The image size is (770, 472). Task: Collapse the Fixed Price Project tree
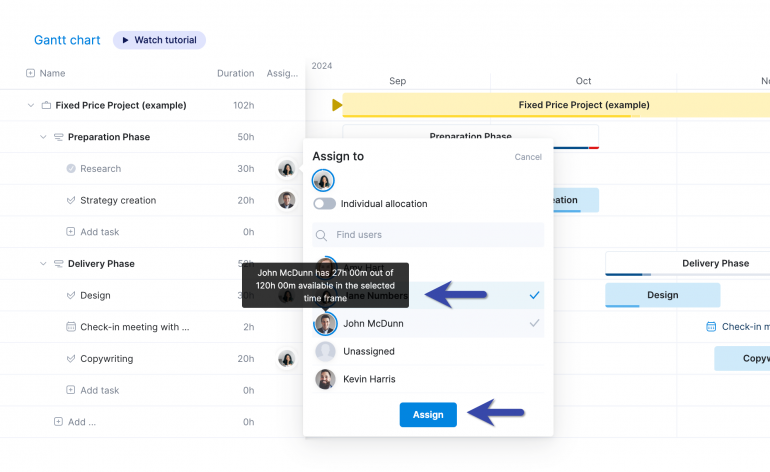click(x=30, y=105)
